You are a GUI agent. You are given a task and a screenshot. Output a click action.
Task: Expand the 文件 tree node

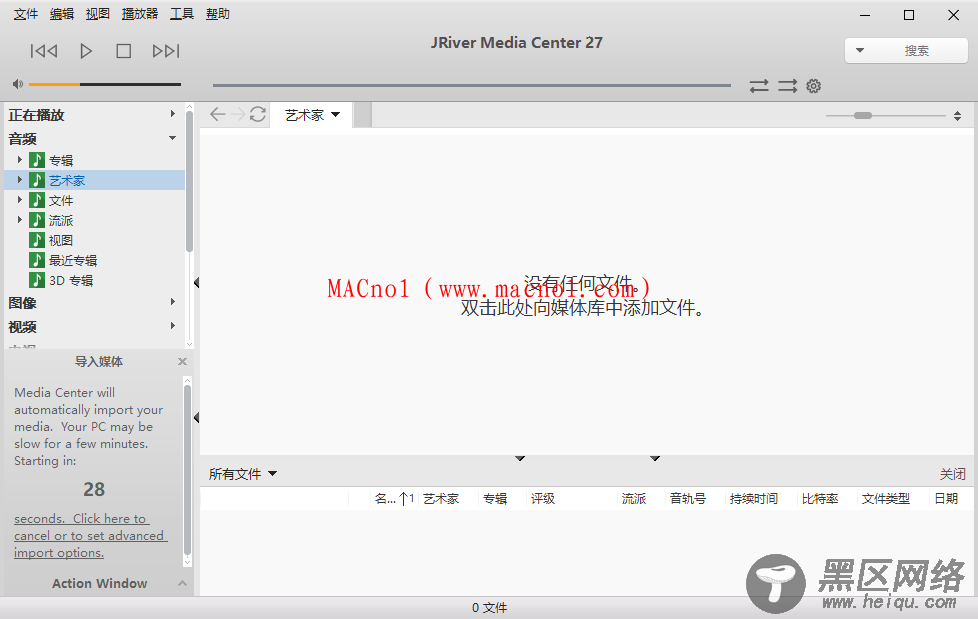[19, 200]
